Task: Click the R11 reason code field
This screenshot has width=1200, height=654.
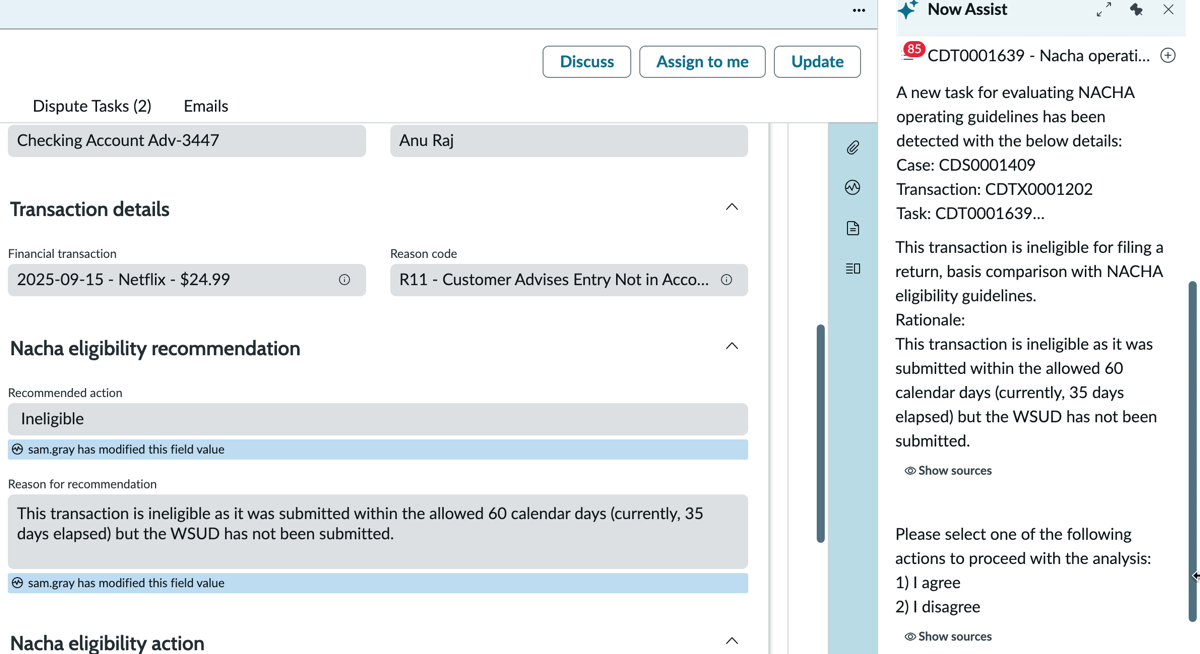Action: (569, 280)
